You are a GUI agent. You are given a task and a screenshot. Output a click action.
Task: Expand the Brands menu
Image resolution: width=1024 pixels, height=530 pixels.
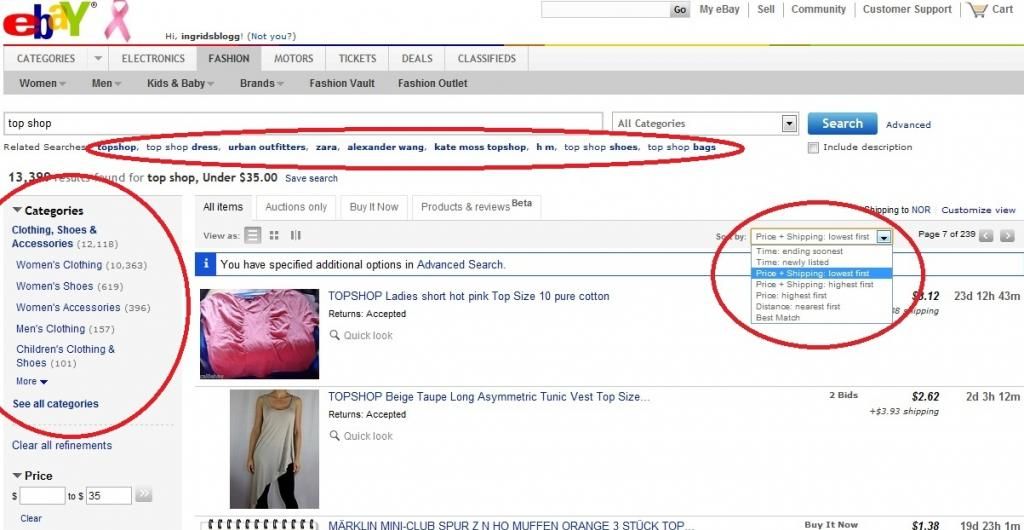[262, 84]
